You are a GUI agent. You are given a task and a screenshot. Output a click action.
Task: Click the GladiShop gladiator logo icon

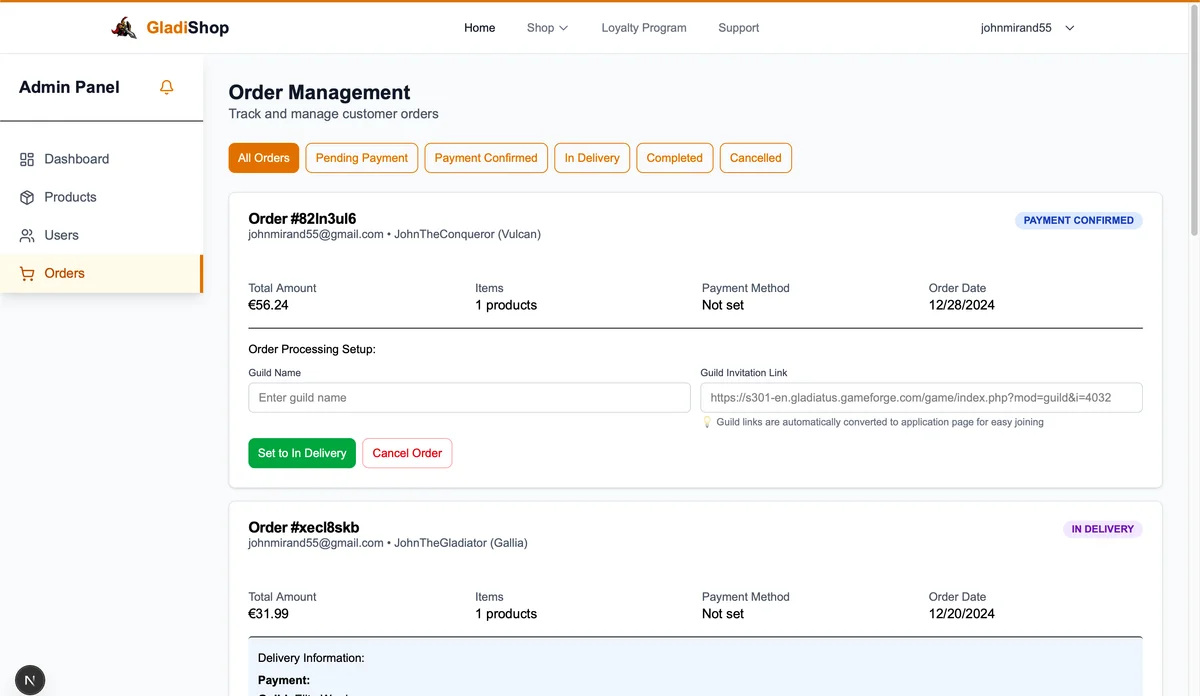click(x=124, y=28)
